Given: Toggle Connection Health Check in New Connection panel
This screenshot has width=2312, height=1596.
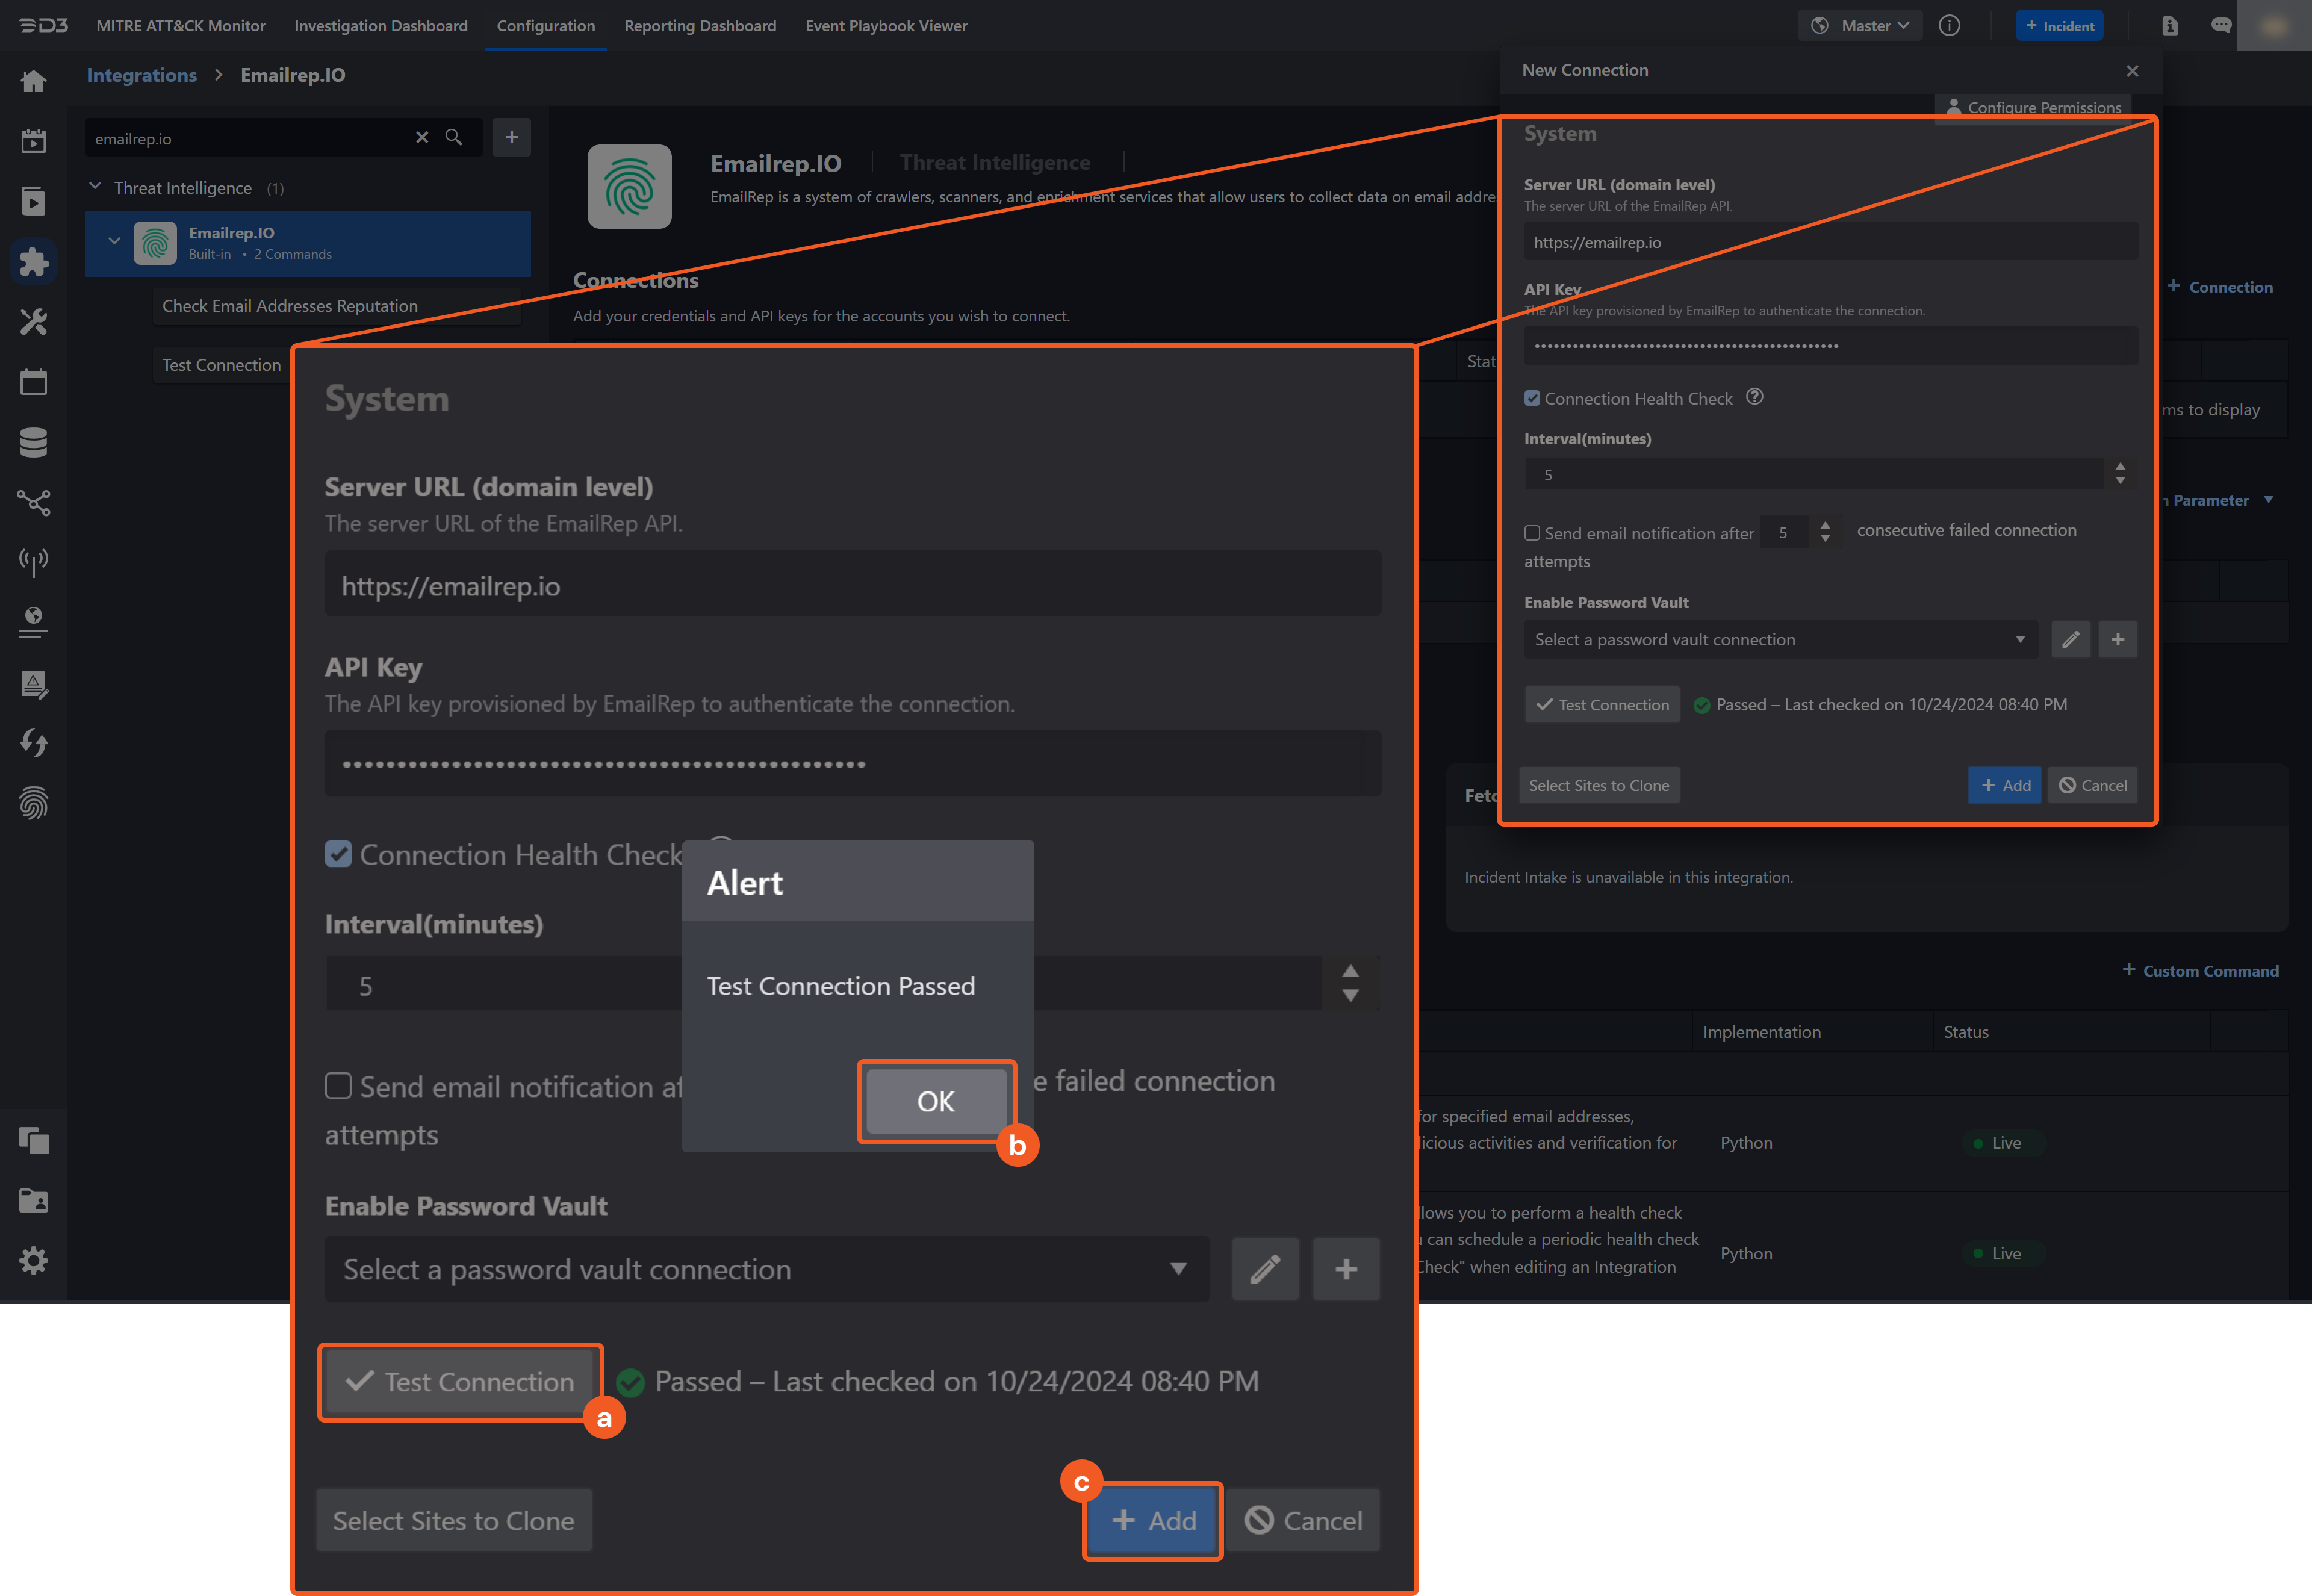Looking at the screenshot, I should [1532, 397].
